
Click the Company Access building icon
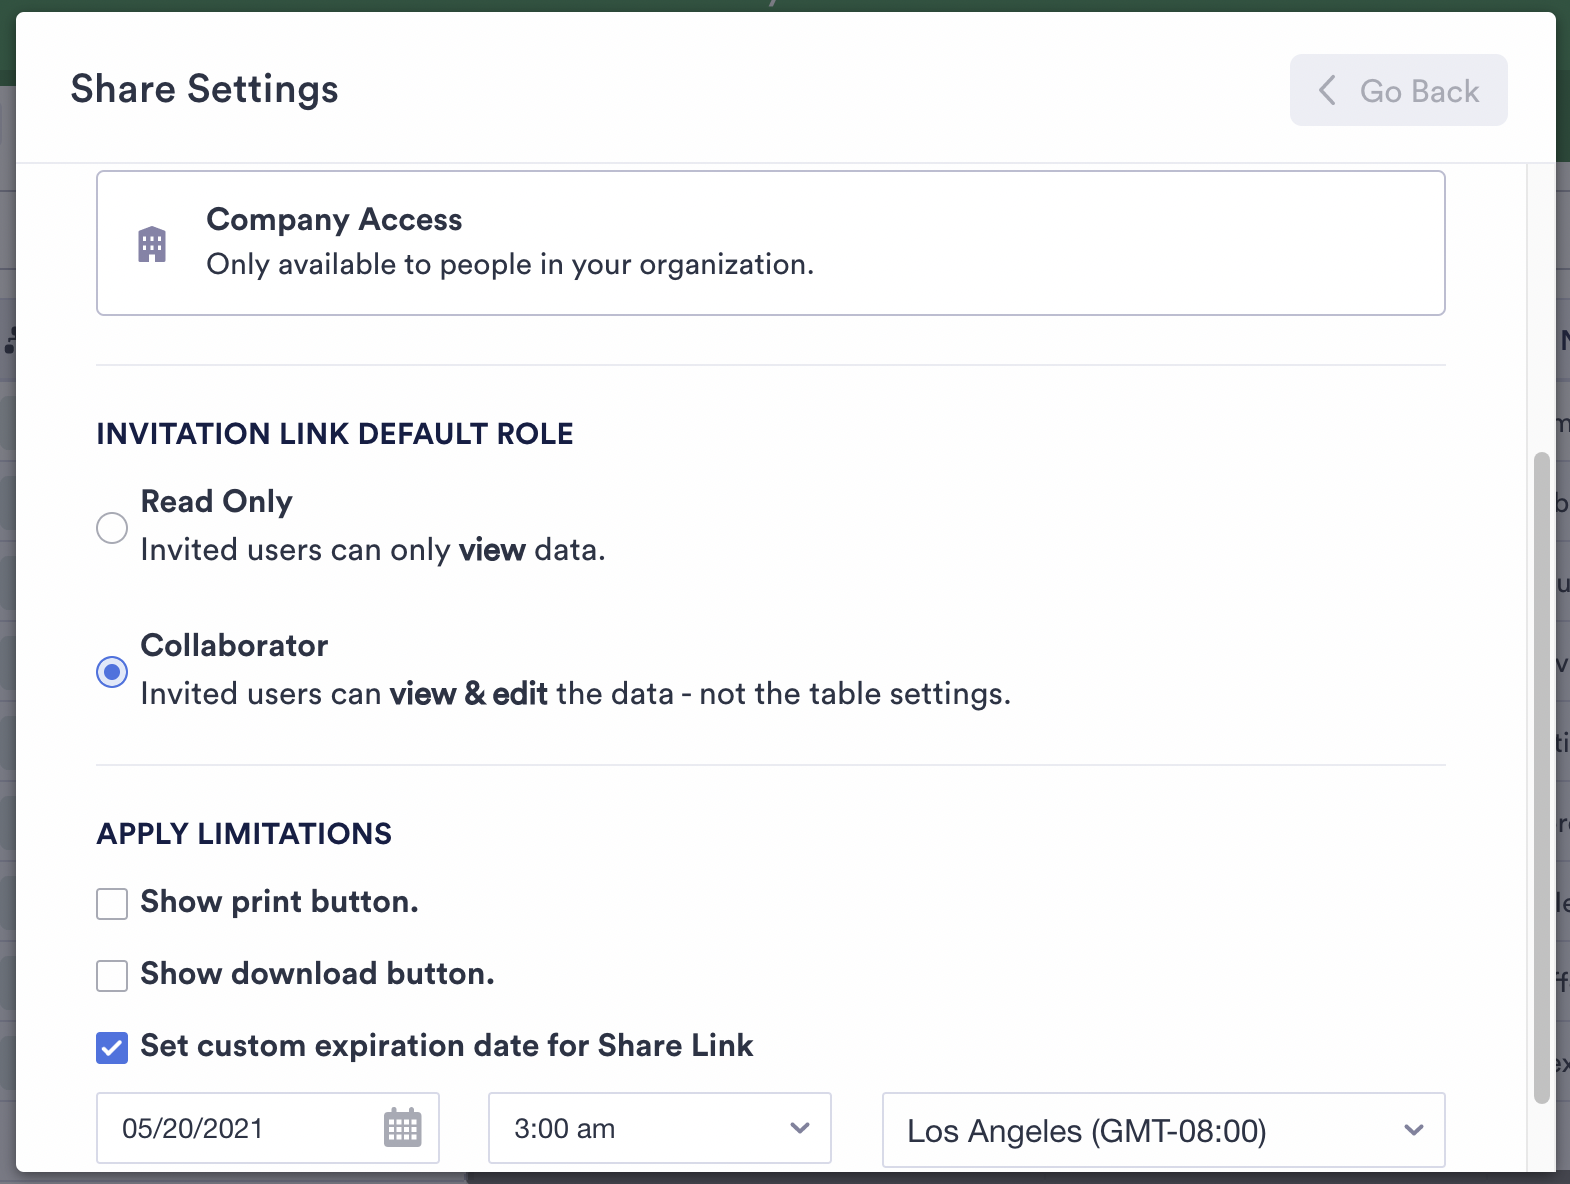(152, 244)
